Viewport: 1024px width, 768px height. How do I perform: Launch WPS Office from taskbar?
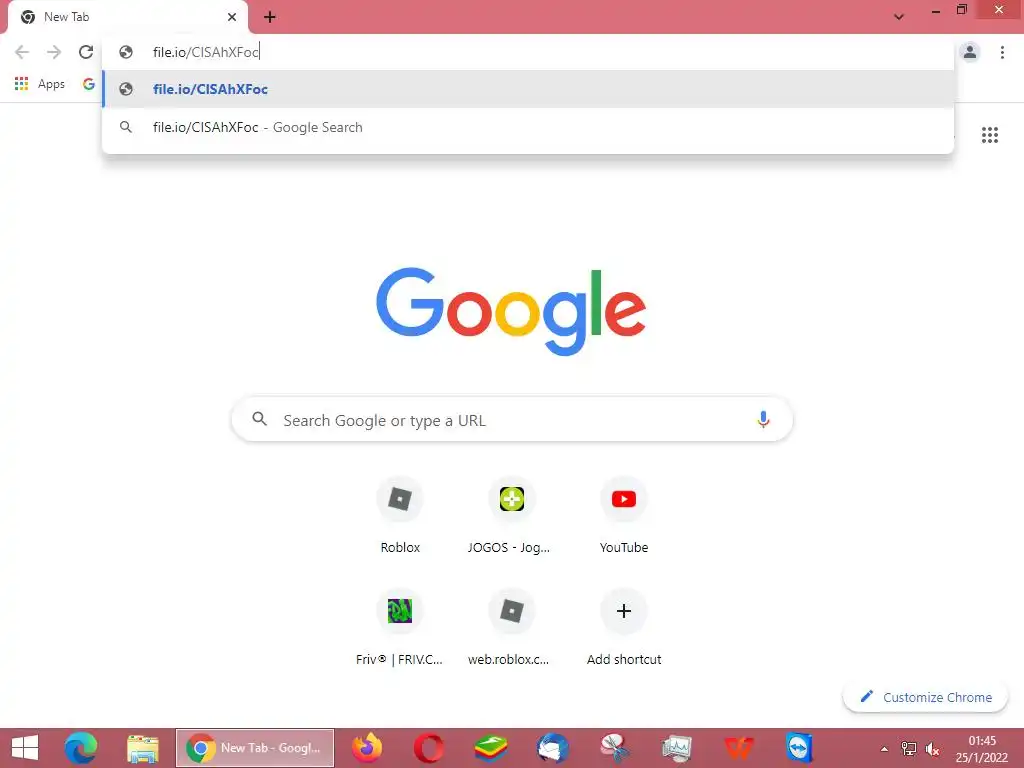click(739, 748)
